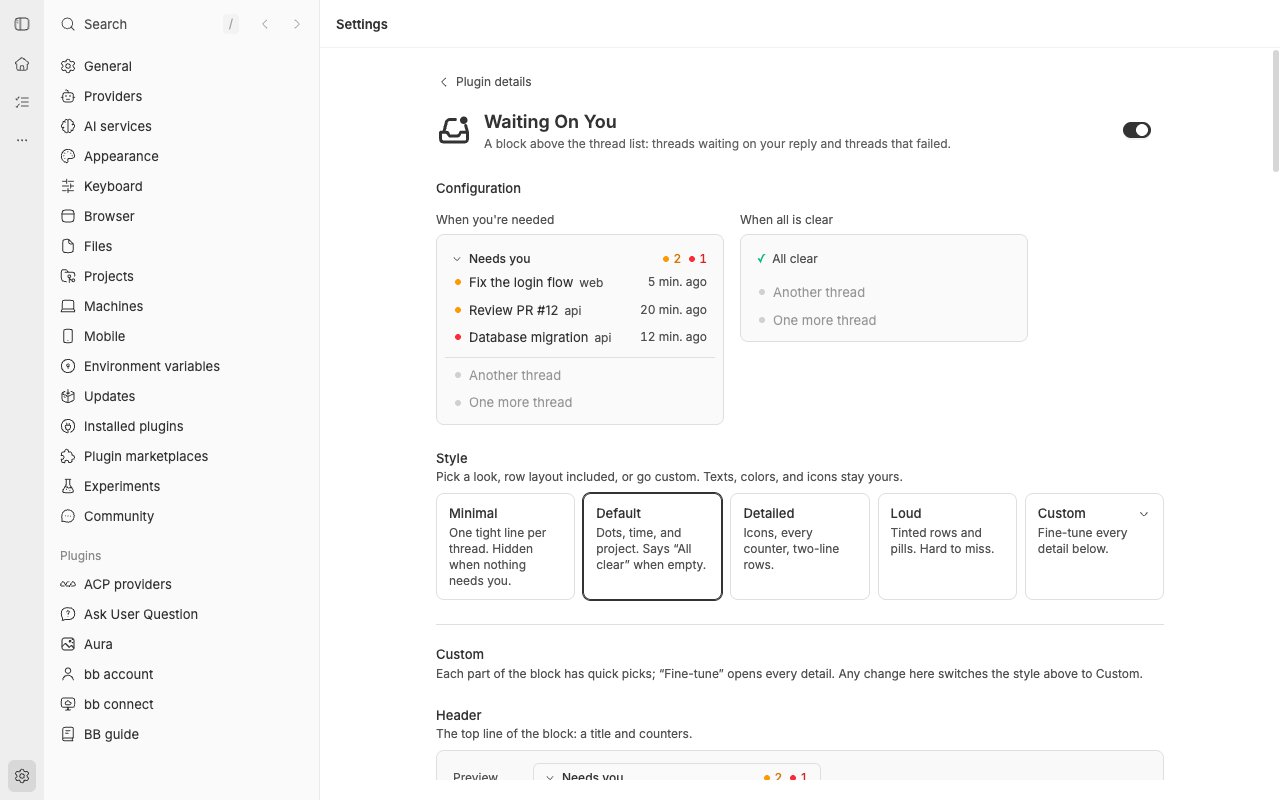Open the Files settings page
Viewport: 1280px width, 800px height.
[184, 246]
